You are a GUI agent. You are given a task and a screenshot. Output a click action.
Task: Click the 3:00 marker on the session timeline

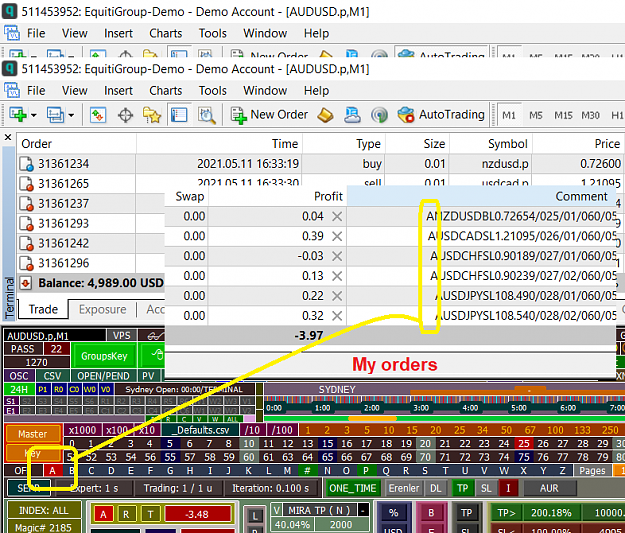421,408
